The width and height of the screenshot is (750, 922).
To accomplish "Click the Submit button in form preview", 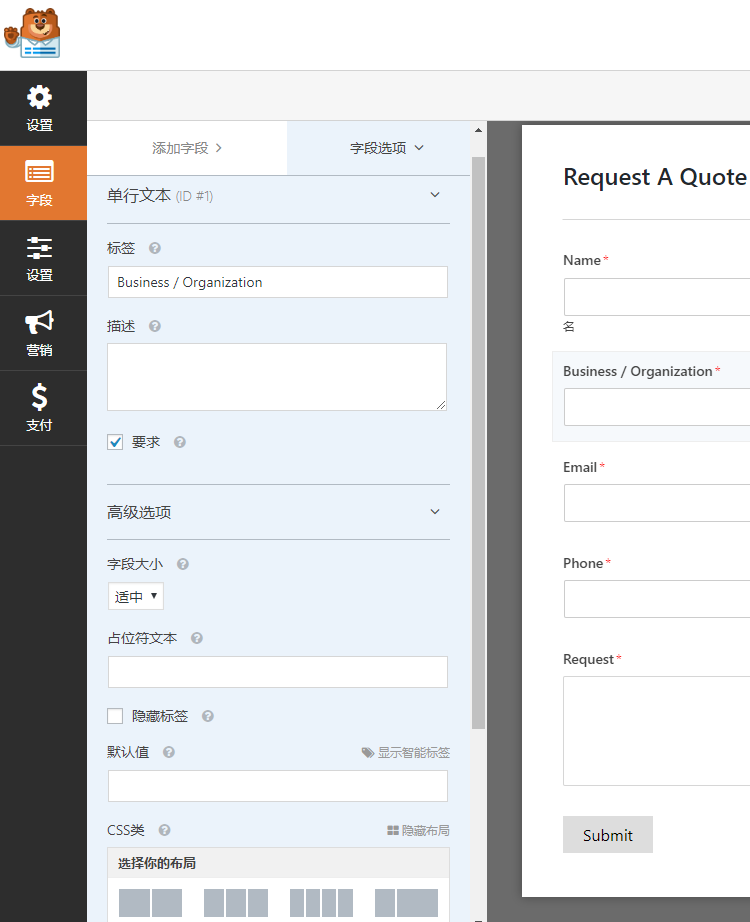I will point(607,835).
